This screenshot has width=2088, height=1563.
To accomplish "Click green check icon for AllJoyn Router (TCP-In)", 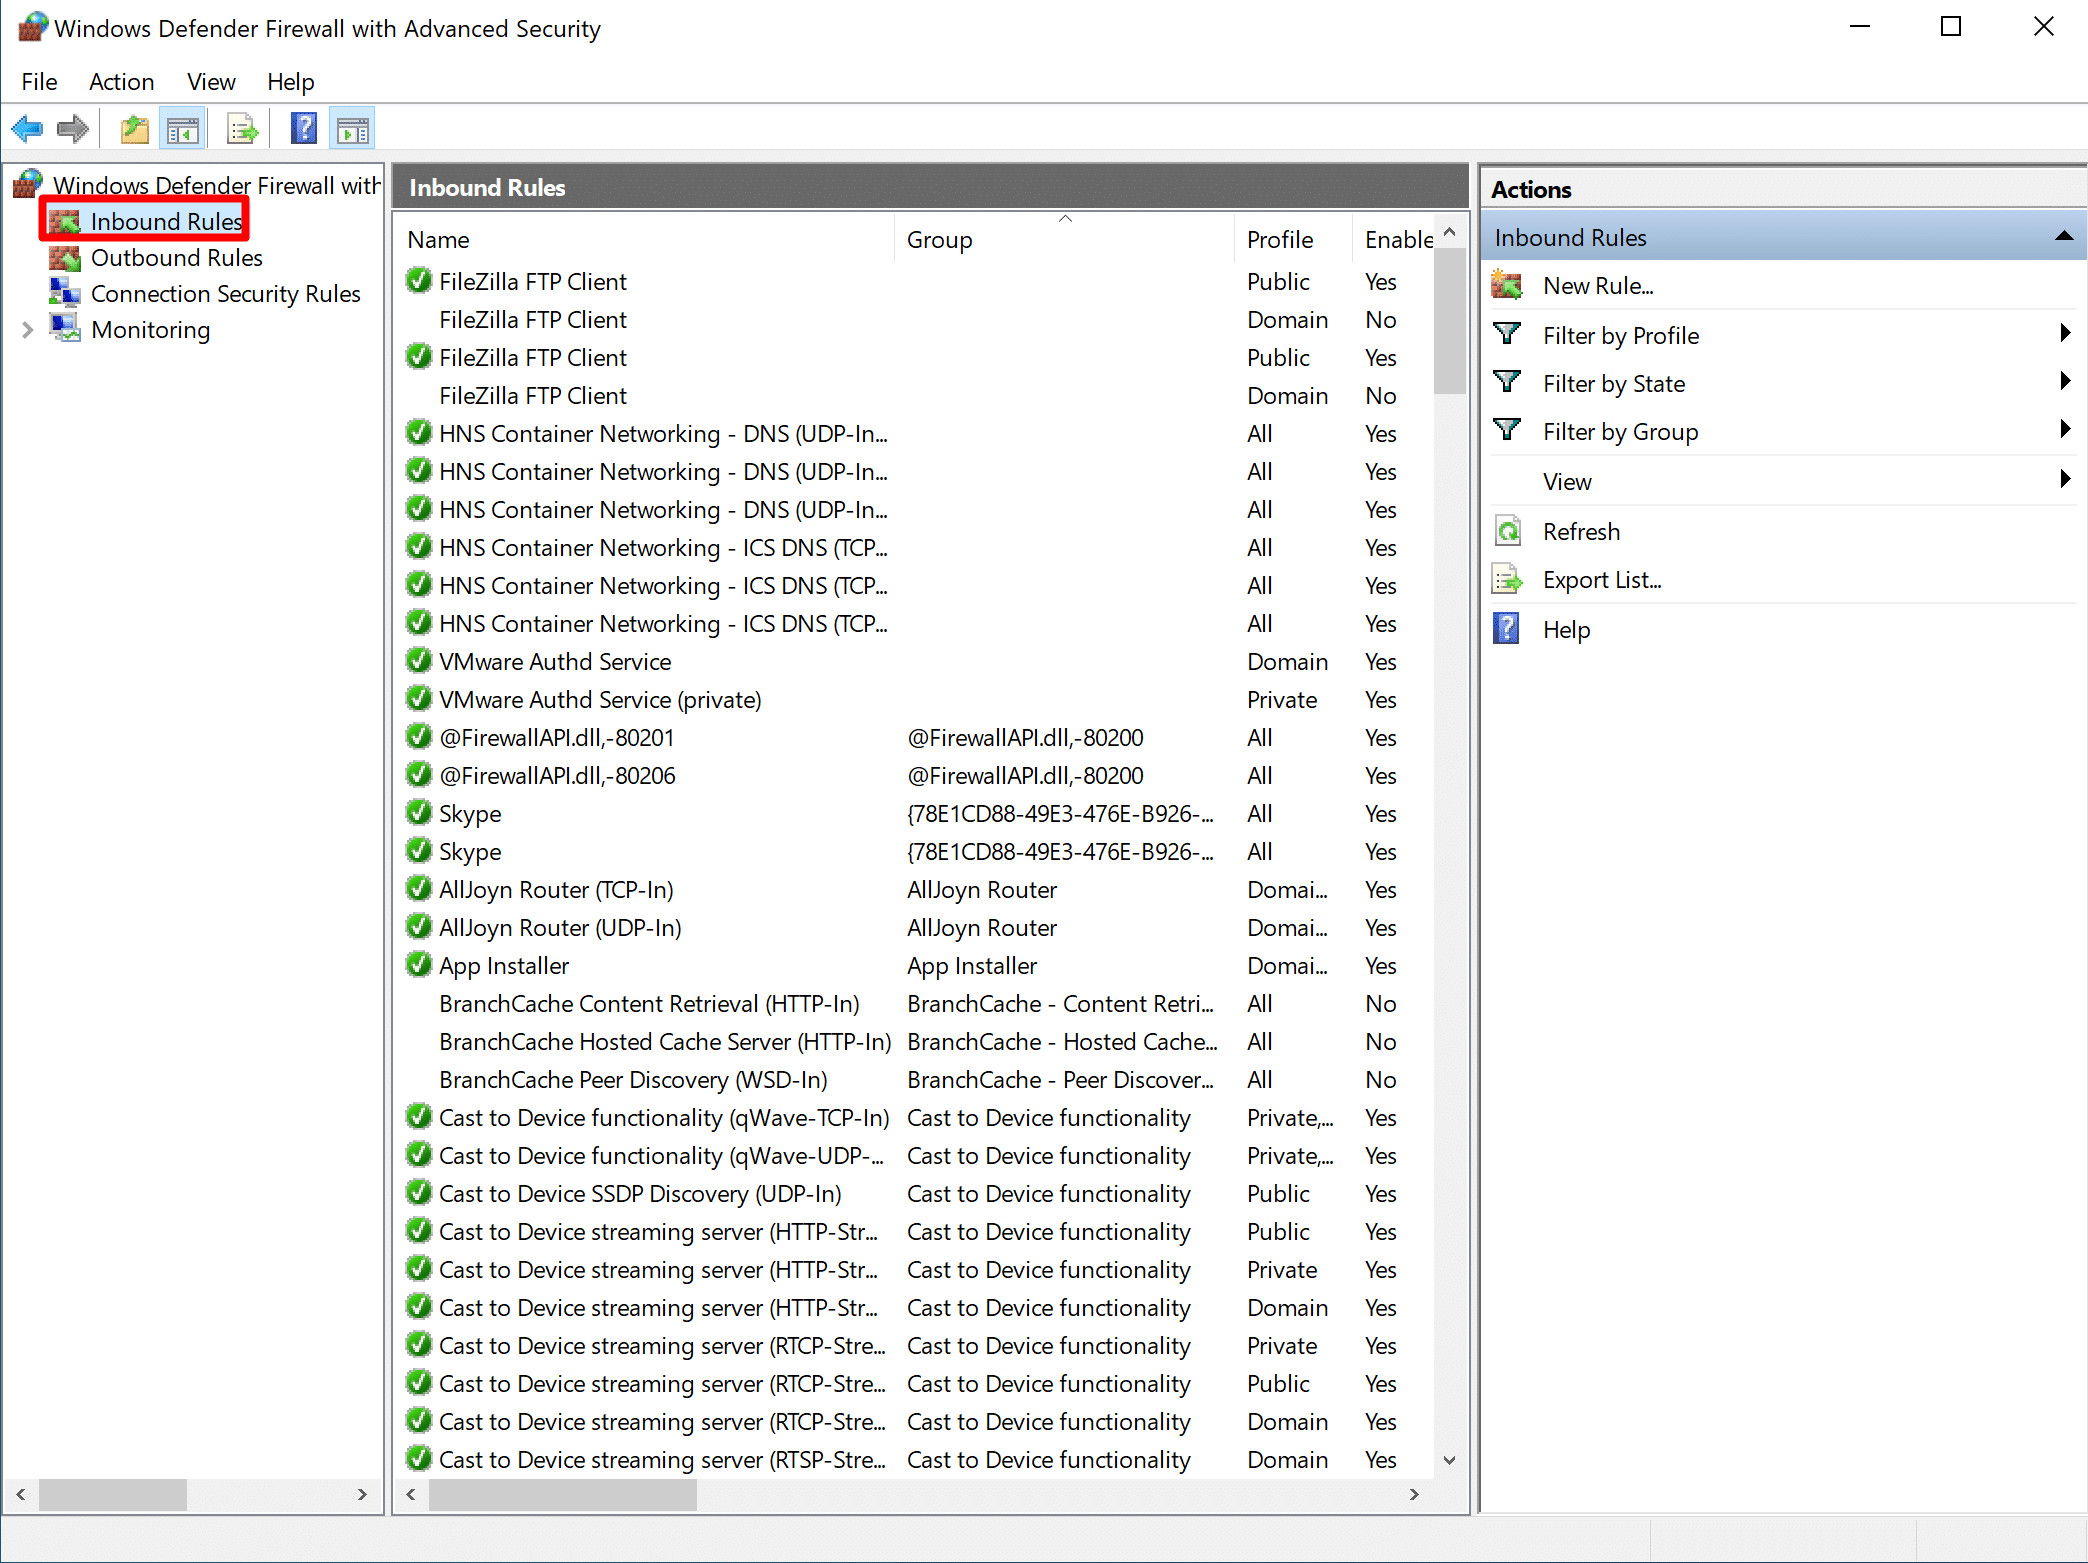I will click(x=419, y=889).
